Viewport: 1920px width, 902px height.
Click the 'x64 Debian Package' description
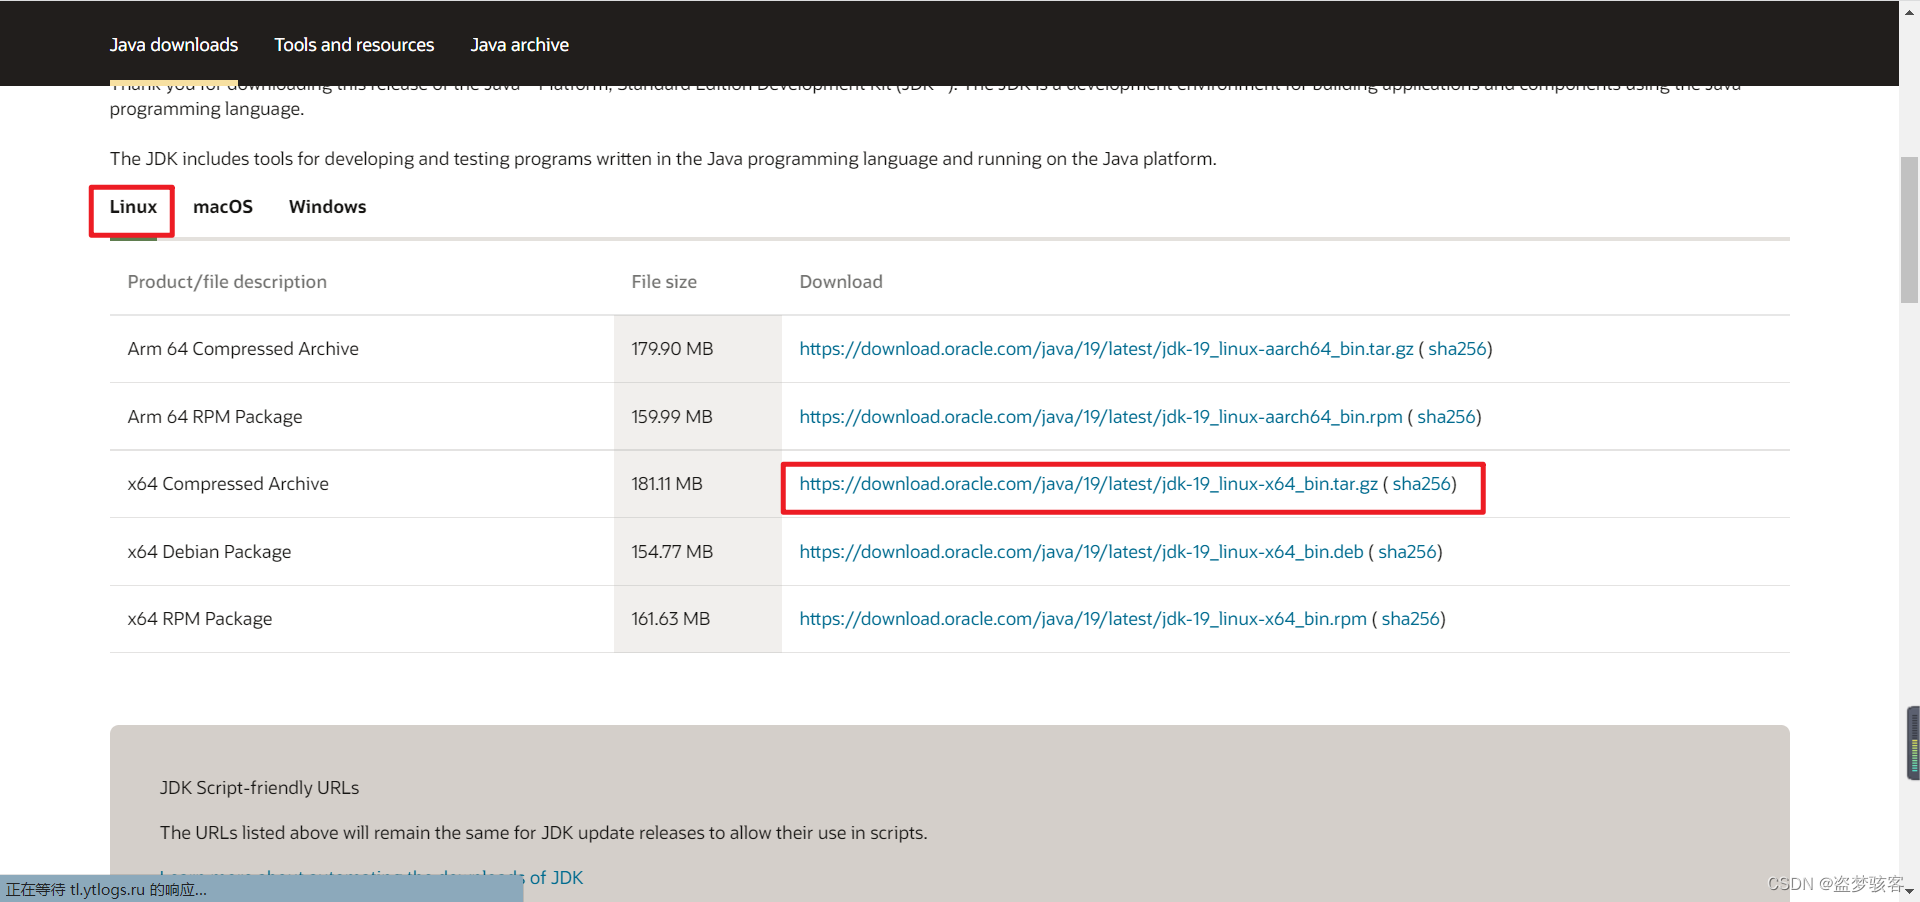[209, 552]
